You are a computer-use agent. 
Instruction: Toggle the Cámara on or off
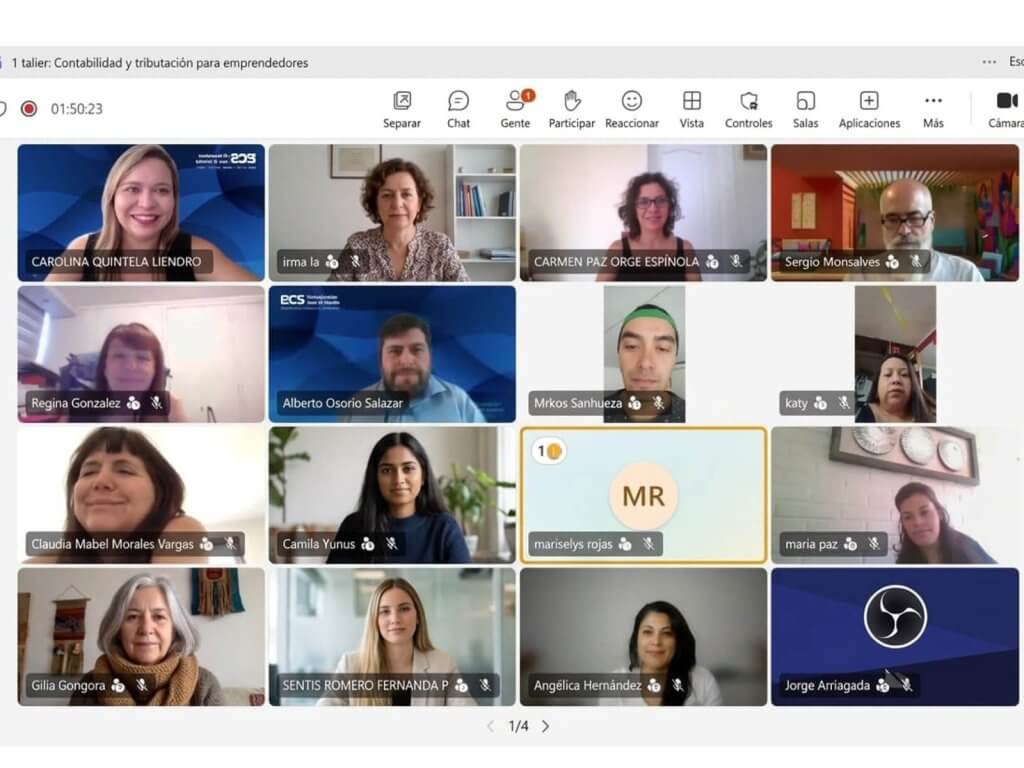click(x=1006, y=101)
